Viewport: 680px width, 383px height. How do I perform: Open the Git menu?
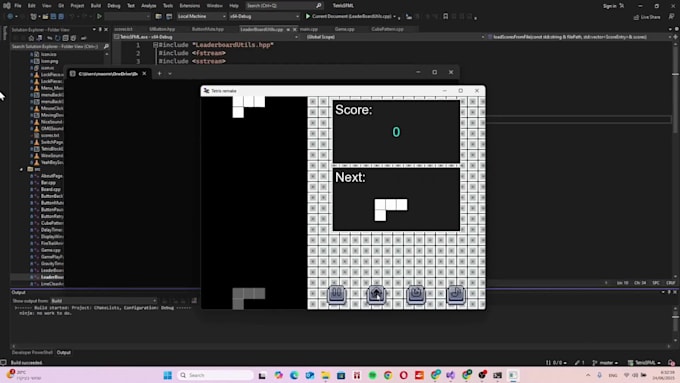click(x=61, y=6)
